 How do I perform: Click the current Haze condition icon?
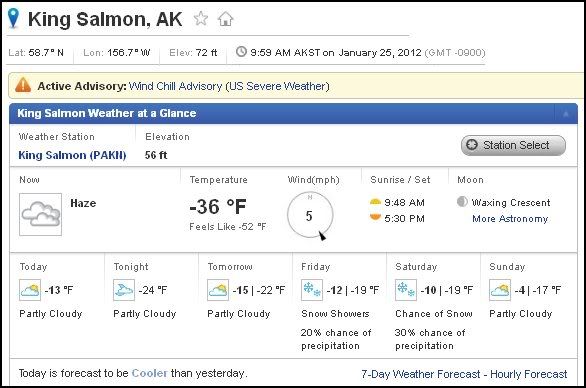[x=40, y=214]
